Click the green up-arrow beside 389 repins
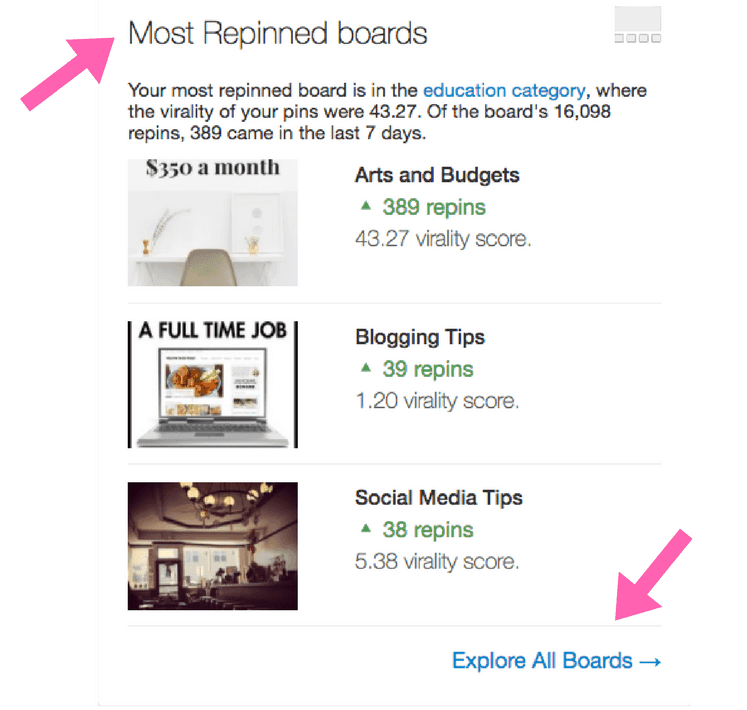This screenshot has width=747, height=710. click(x=365, y=206)
